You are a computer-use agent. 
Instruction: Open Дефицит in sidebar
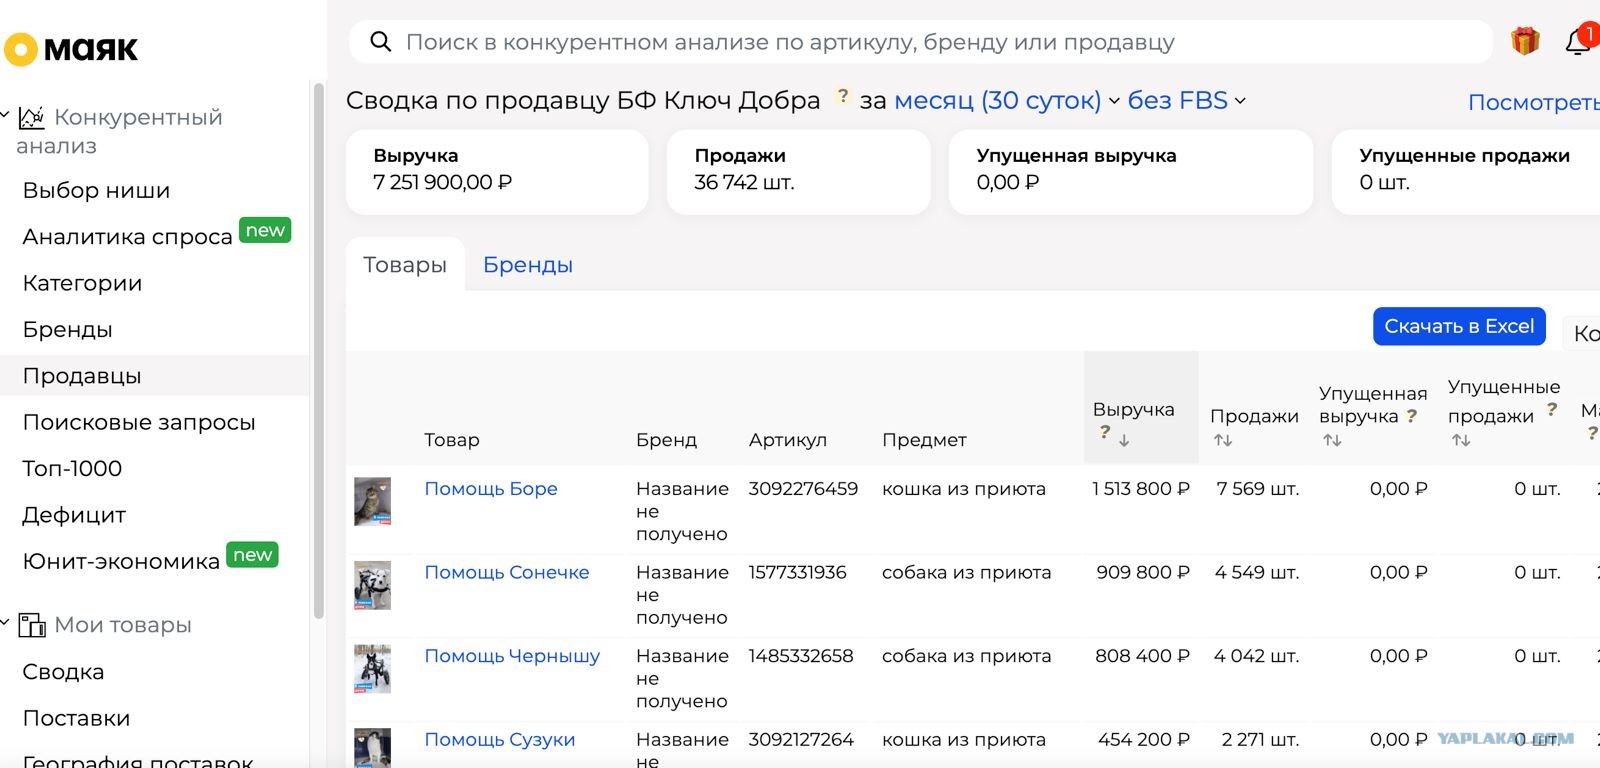point(74,515)
